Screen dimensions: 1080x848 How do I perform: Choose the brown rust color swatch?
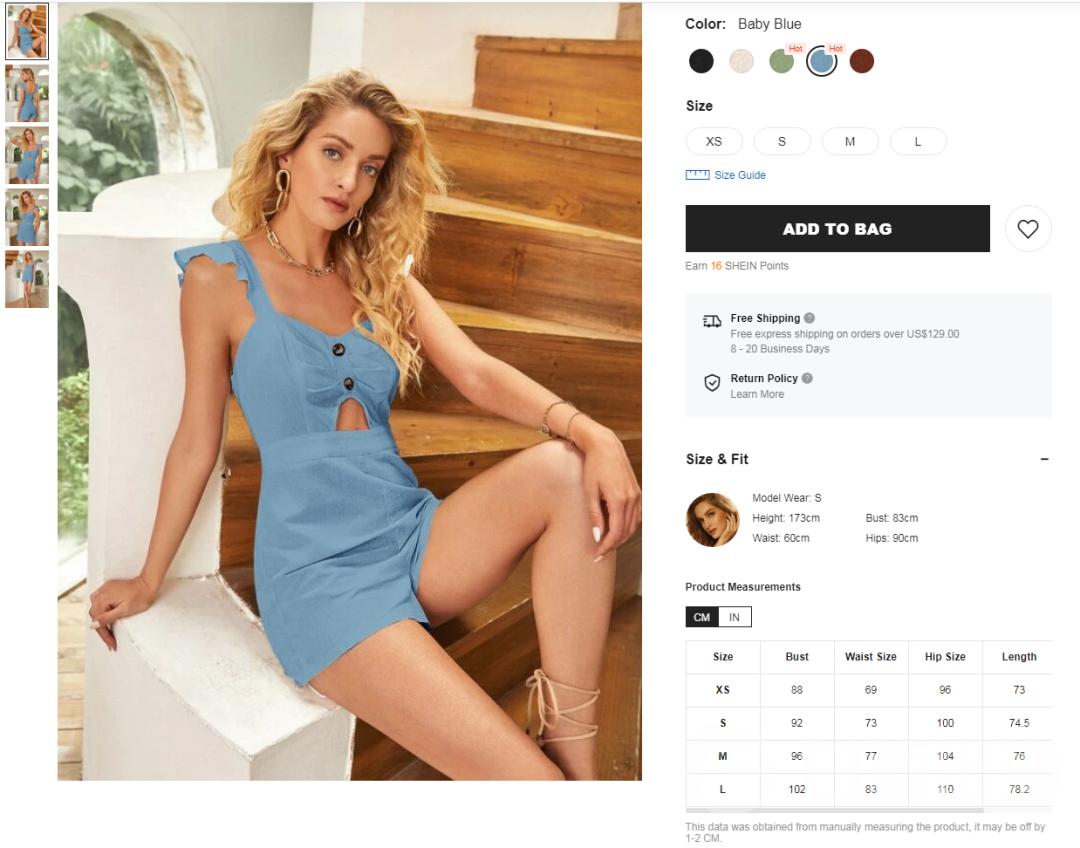(x=862, y=61)
